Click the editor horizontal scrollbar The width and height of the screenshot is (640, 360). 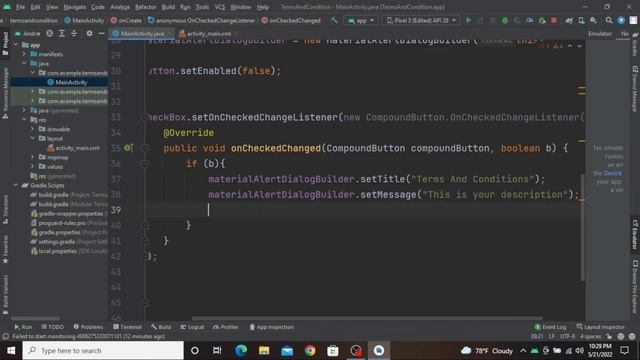click(x=367, y=318)
